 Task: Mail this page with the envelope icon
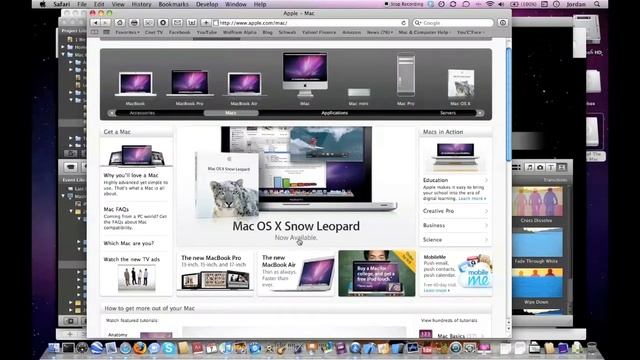[177, 23]
